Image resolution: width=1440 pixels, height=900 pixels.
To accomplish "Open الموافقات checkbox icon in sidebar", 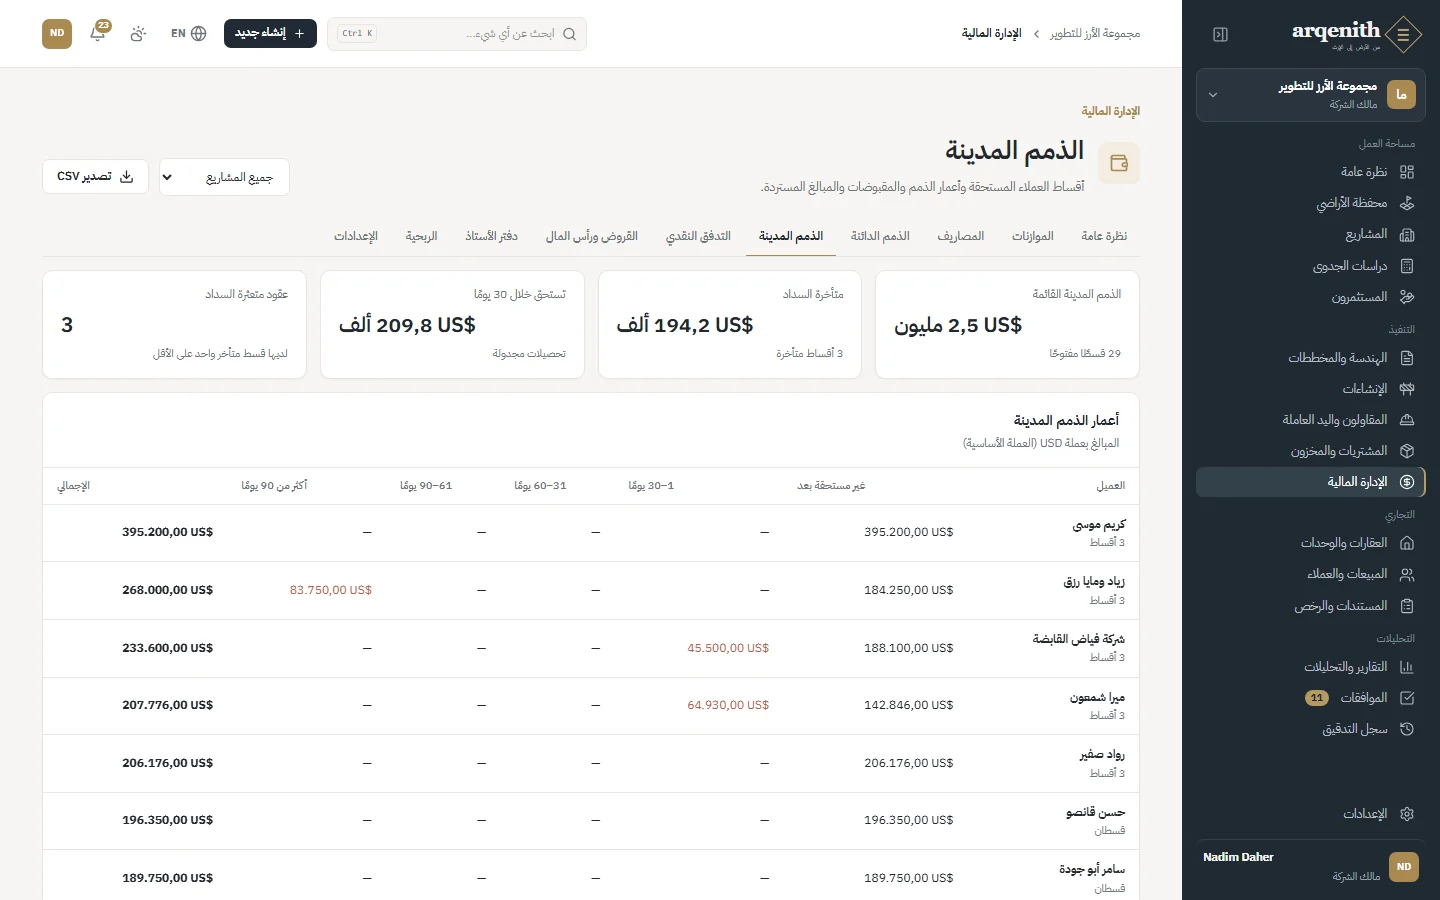I will pyautogui.click(x=1407, y=698).
